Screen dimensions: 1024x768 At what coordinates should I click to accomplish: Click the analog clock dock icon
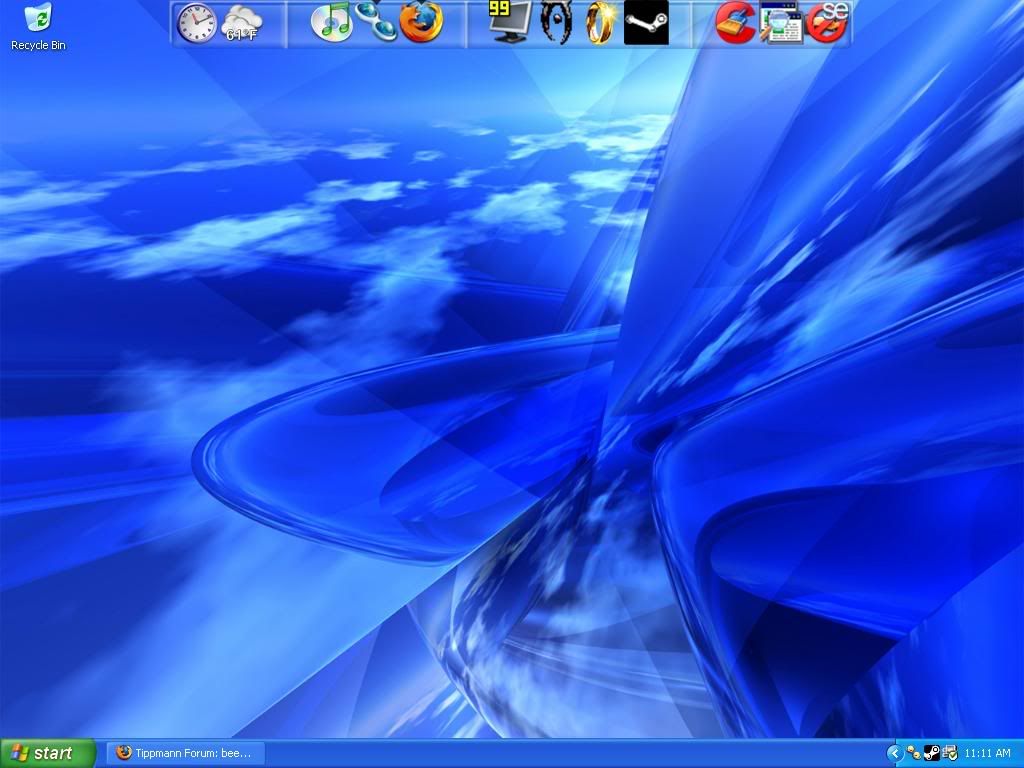(196, 23)
